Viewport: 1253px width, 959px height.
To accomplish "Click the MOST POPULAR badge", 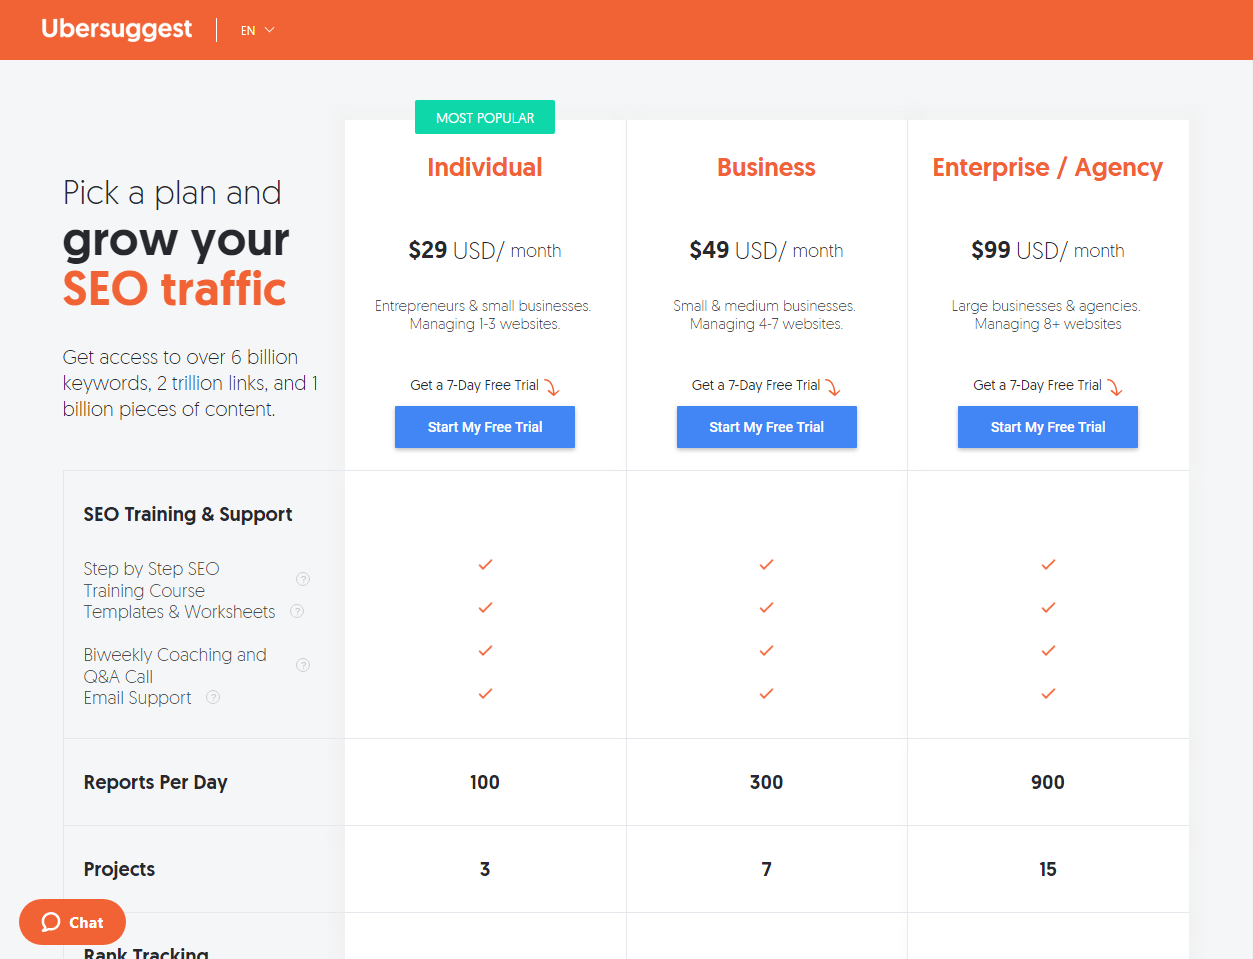I will [x=485, y=117].
